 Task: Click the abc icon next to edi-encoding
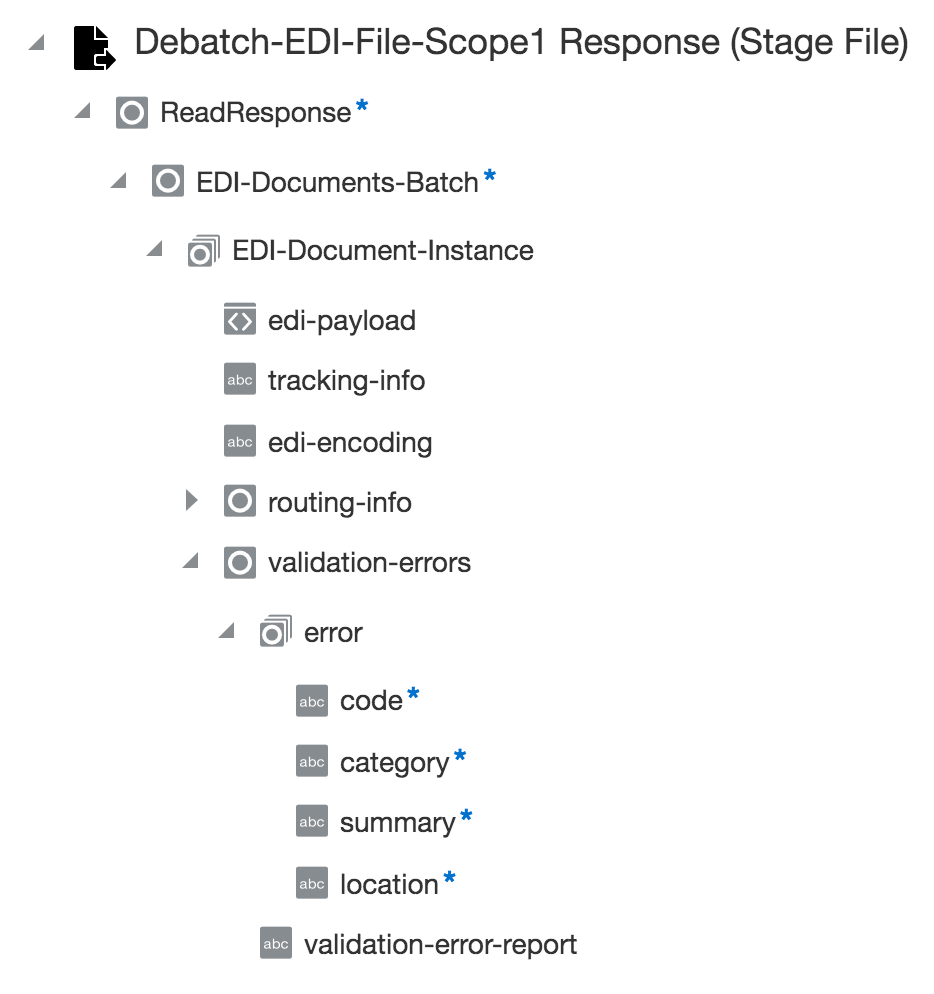coord(239,441)
